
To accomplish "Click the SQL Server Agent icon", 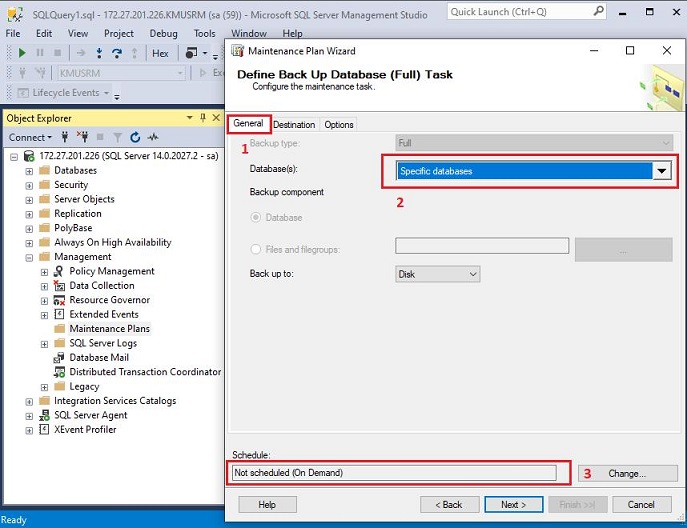I will [44, 415].
